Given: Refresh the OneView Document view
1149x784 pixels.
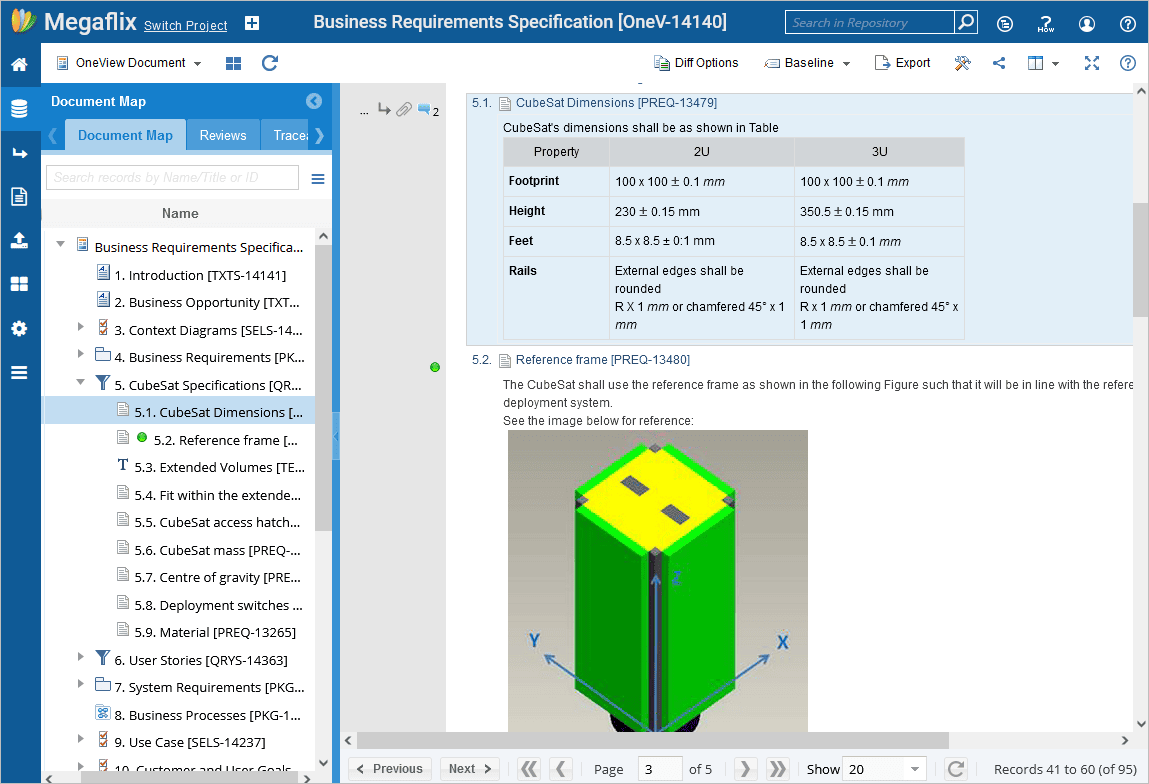Looking at the screenshot, I should coord(269,63).
